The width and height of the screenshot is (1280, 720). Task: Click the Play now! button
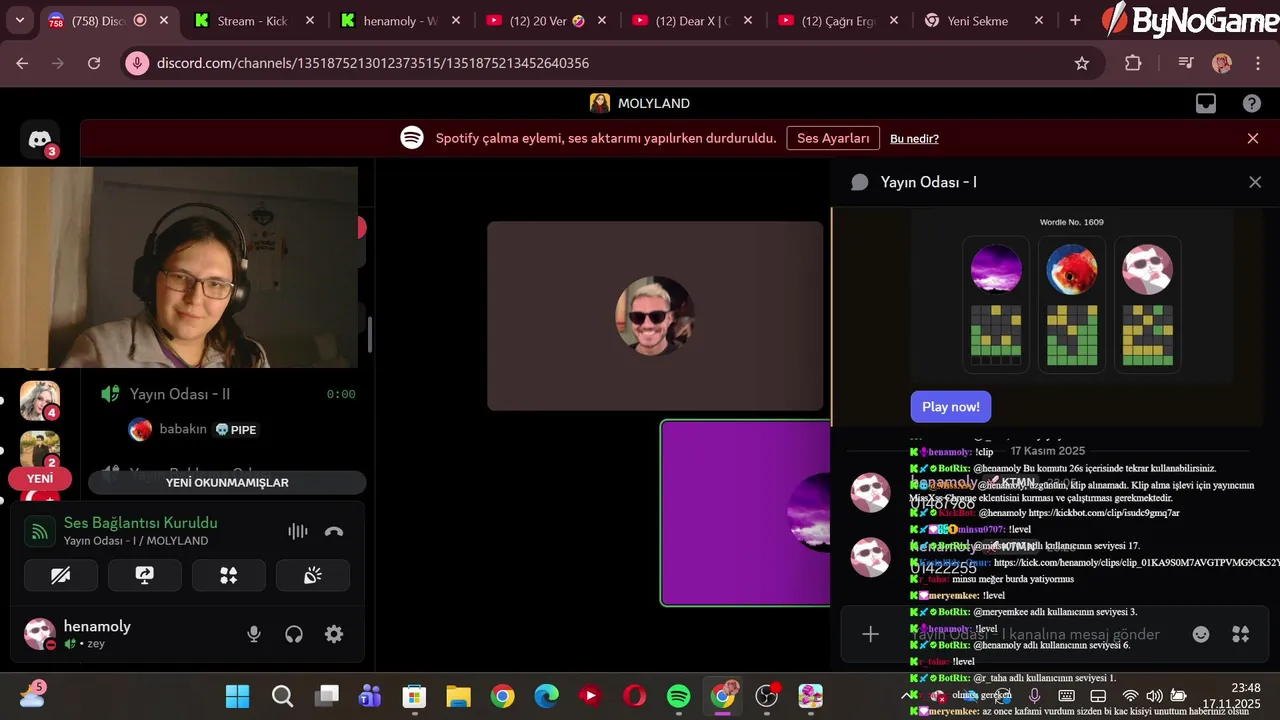point(950,406)
